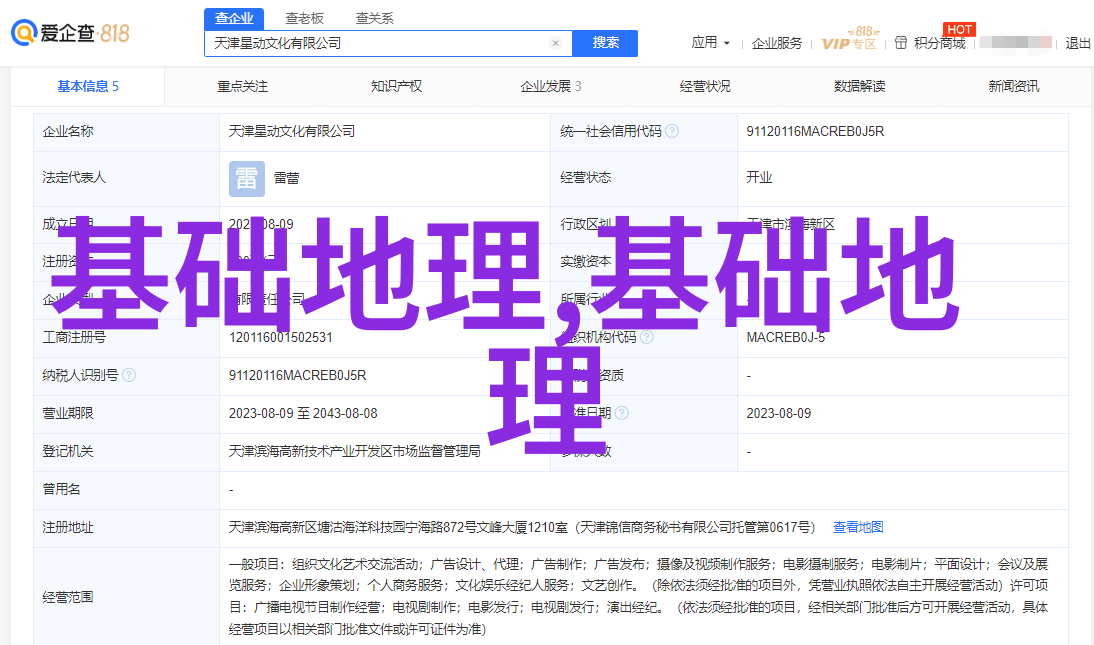Click the blue 搜索 button

[605, 43]
